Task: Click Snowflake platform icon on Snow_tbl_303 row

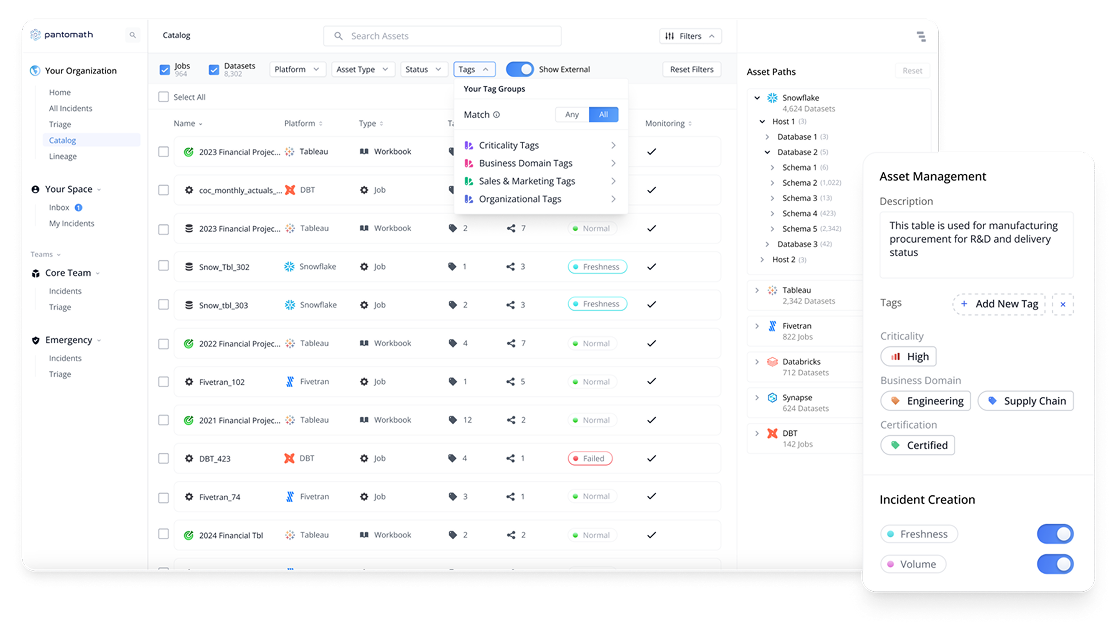Action: click(290, 305)
